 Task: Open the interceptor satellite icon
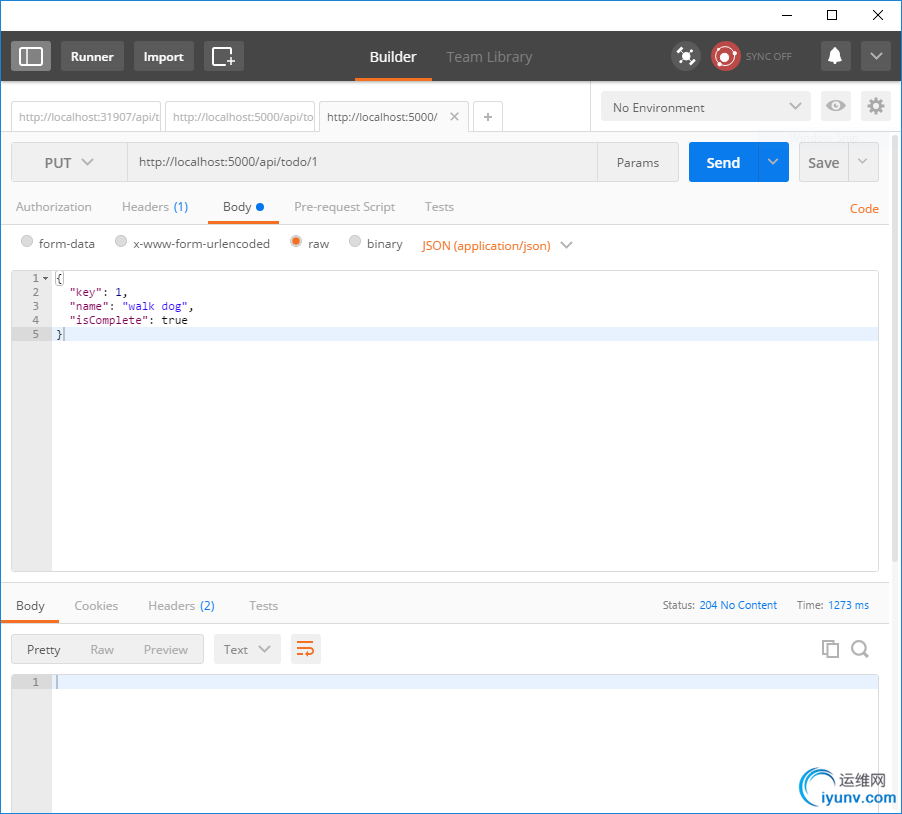point(685,56)
